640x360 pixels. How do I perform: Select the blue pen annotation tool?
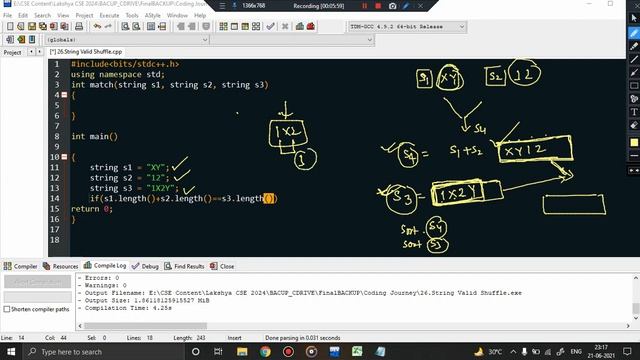[x=633, y=33]
